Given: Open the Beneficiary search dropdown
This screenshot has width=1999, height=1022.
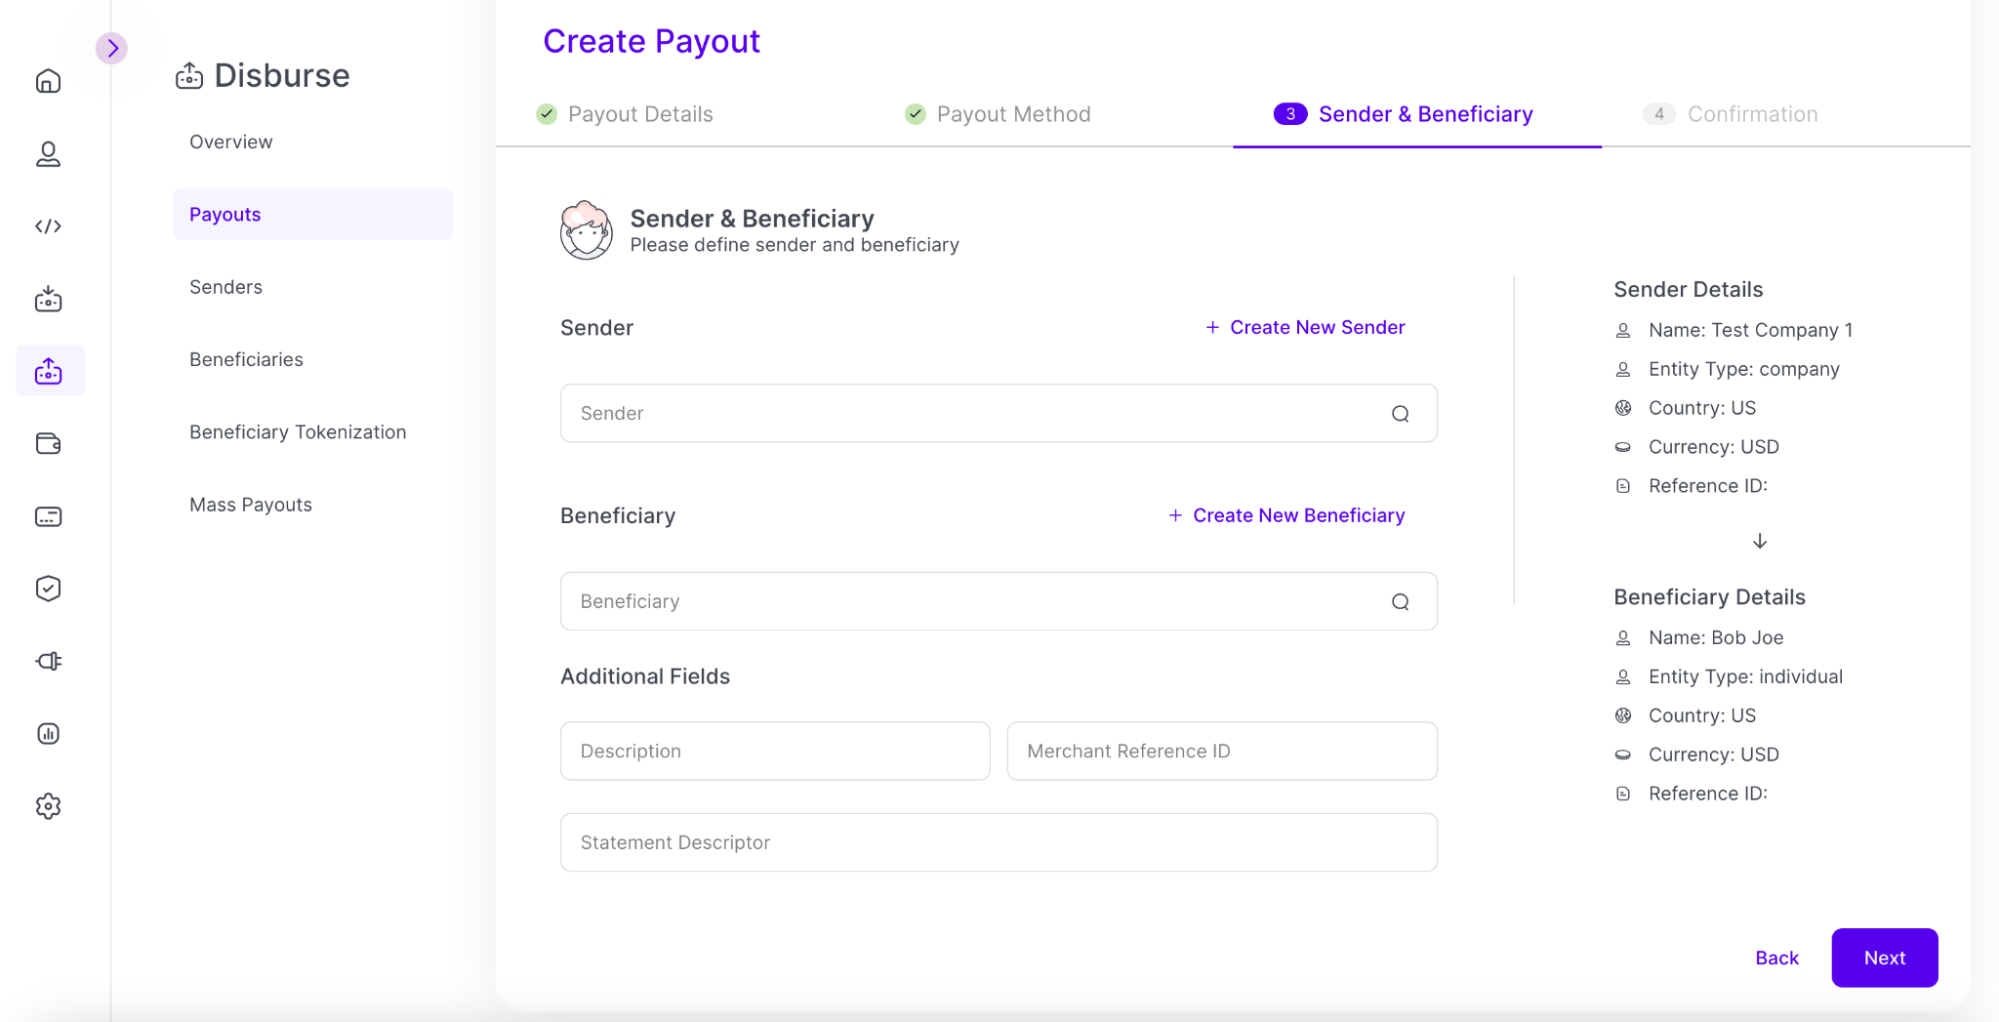Looking at the screenshot, I should click(998, 601).
